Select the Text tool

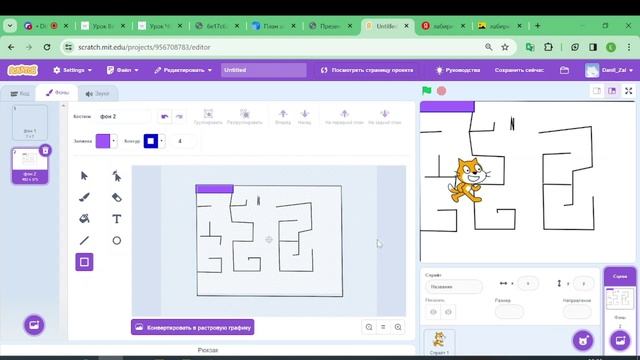coord(117,219)
